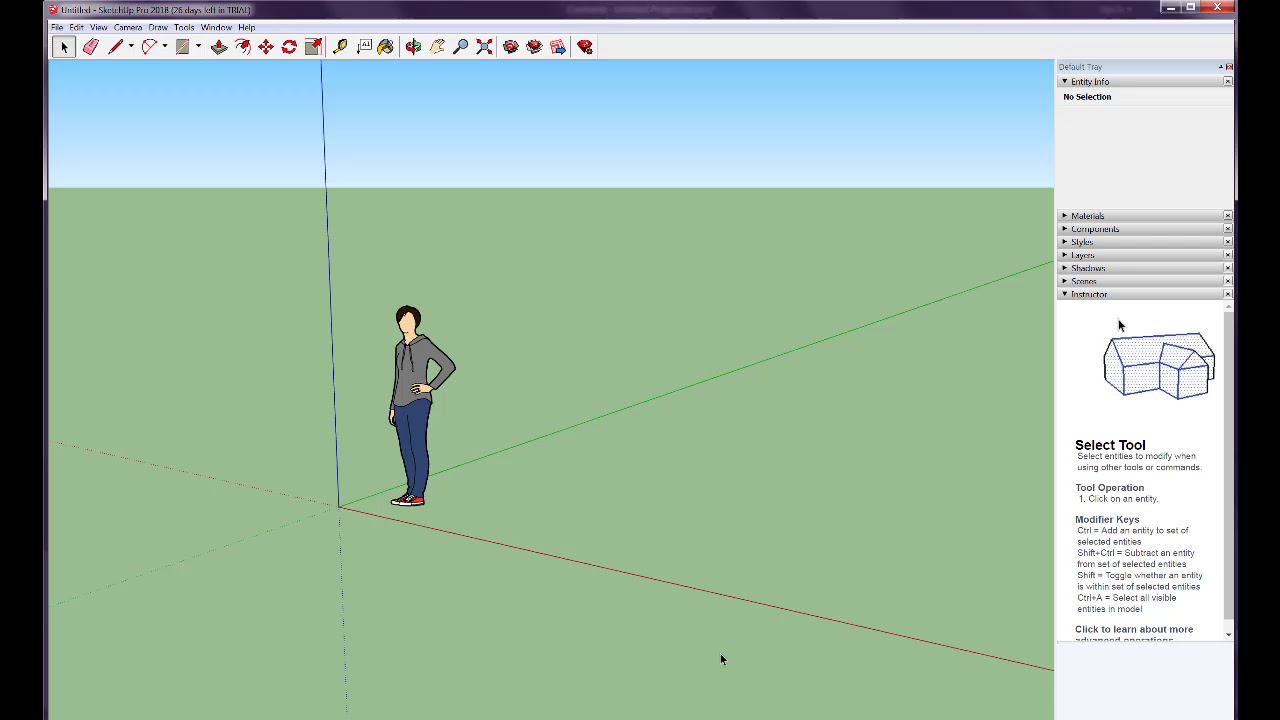The height and width of the screenshot is (720, 1280).
Task: Pick the Eraser tool
Action: 90,47
